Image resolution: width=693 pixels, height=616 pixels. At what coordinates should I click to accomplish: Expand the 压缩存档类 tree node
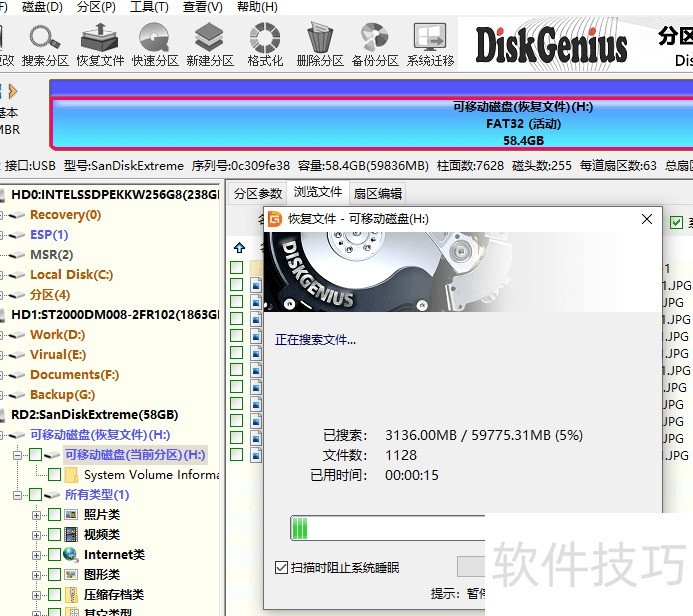click(36, 595)
